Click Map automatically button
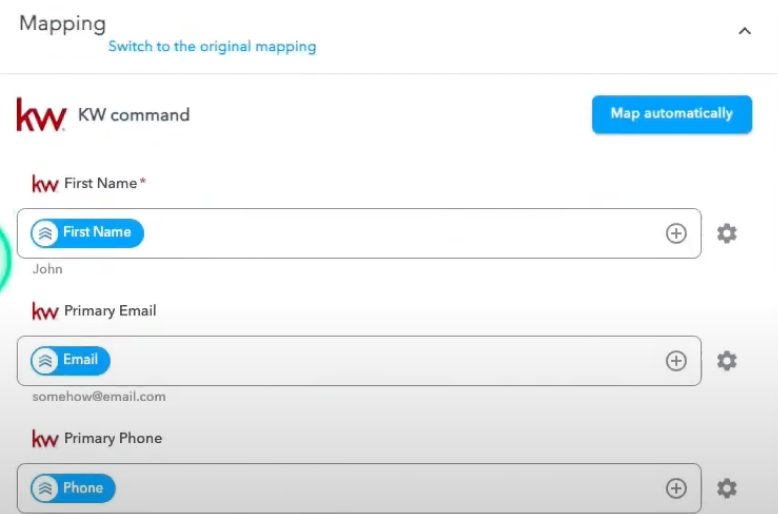 click(672, 114)
